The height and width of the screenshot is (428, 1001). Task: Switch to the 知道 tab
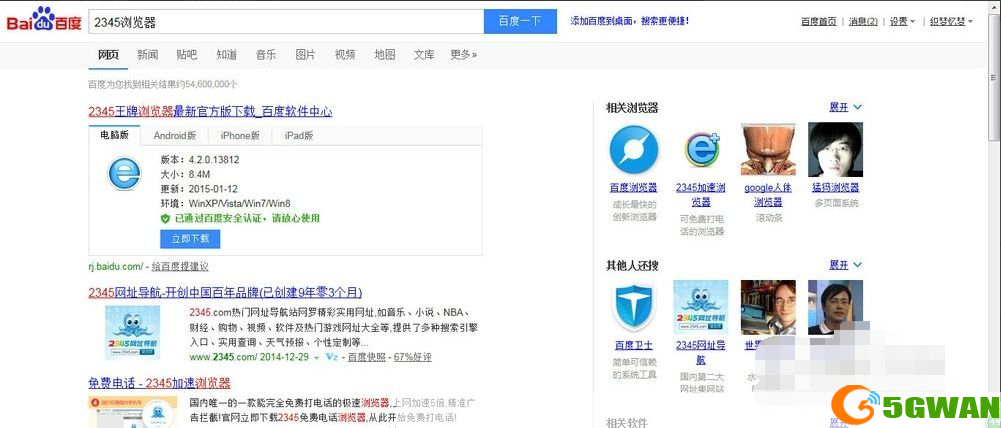226,55
